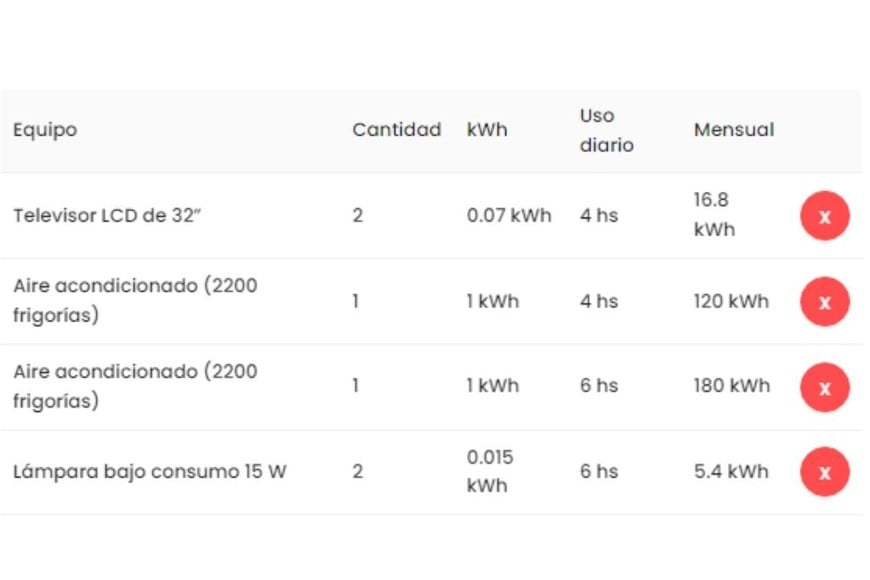Select the 6 hs cell in Lámpara row
Screen dimensions: 870x580
(599, 472)
